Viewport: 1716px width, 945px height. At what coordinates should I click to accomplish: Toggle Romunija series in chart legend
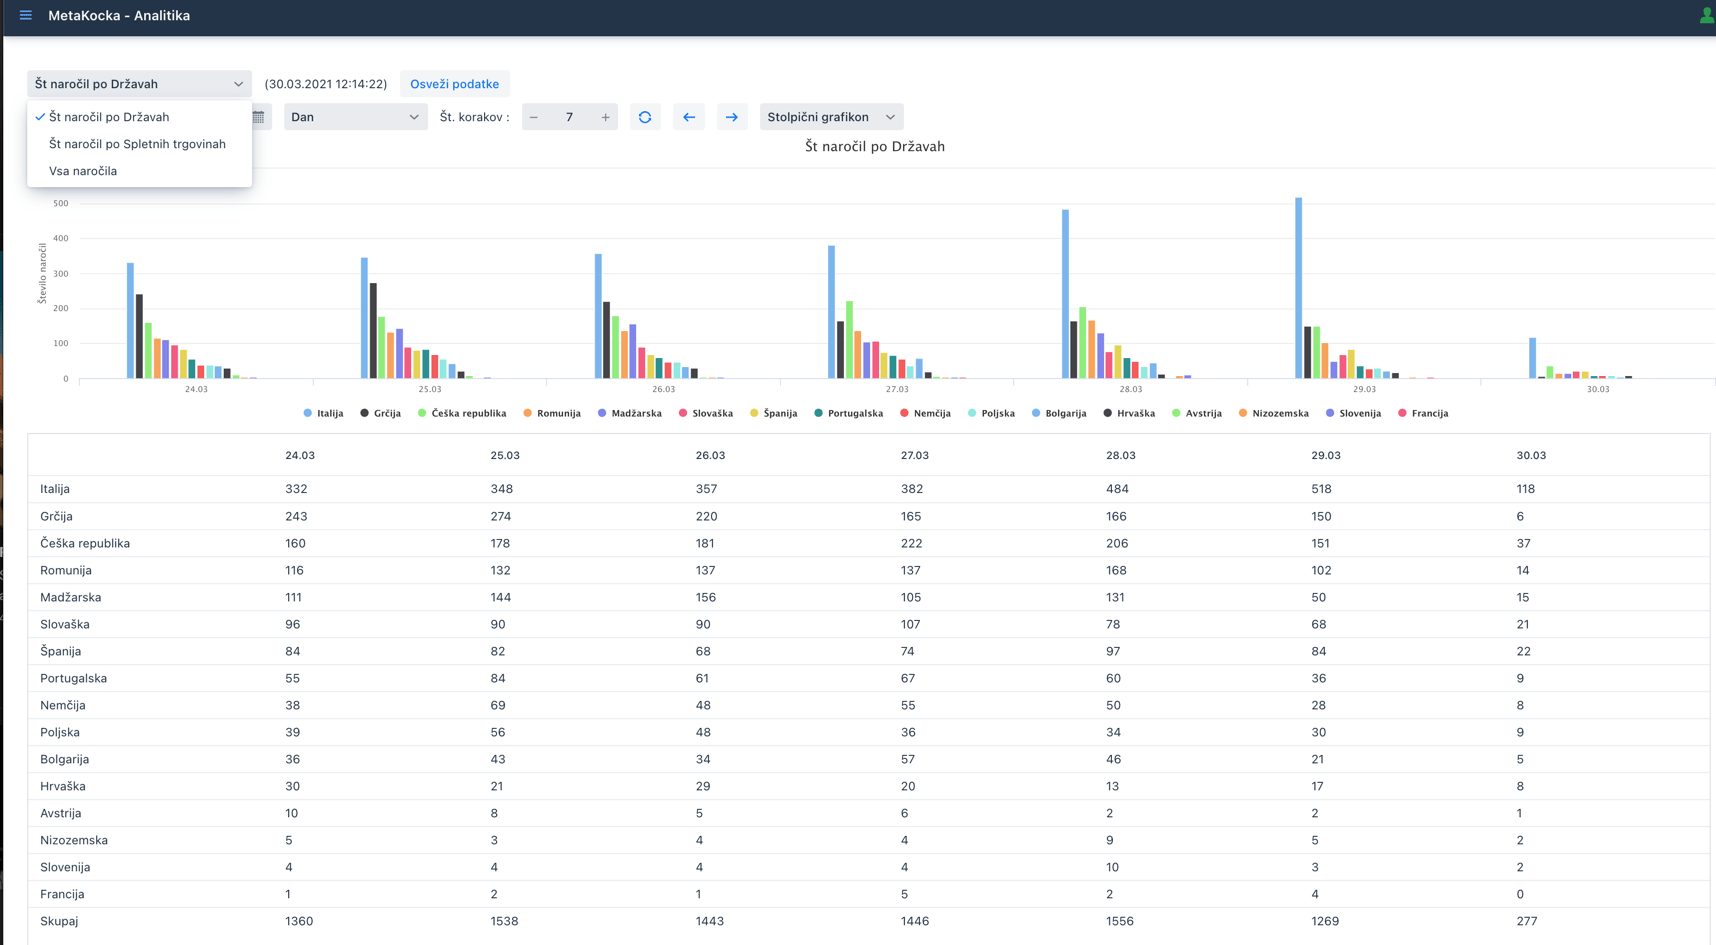click(552, 413)
